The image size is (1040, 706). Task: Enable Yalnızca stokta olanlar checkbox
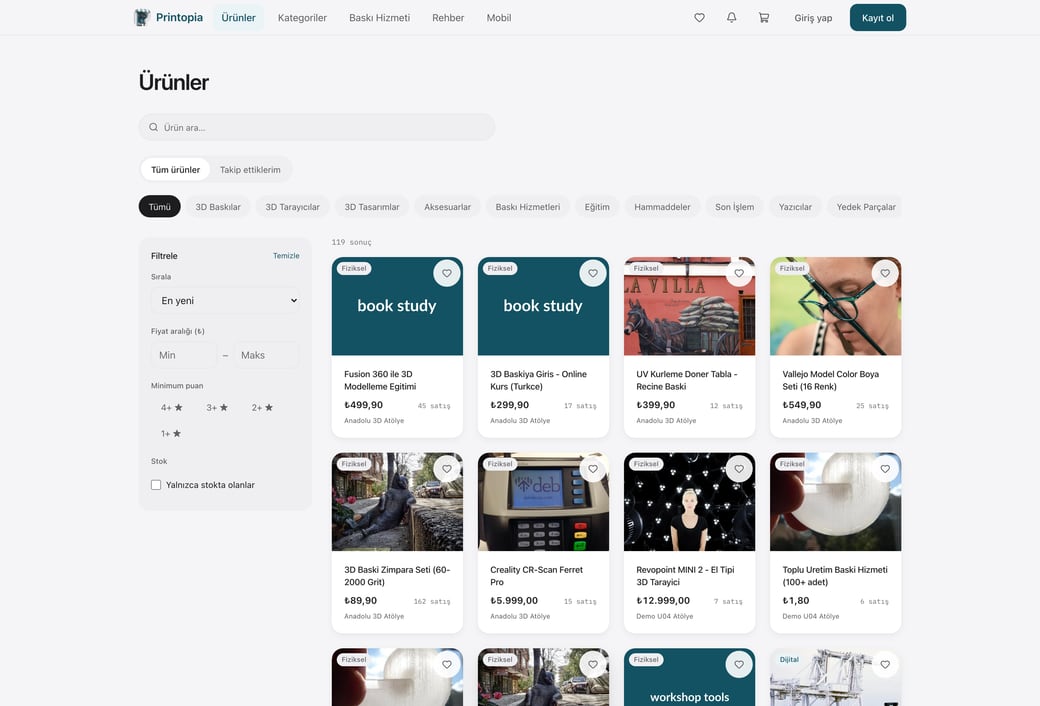[156, 485]
